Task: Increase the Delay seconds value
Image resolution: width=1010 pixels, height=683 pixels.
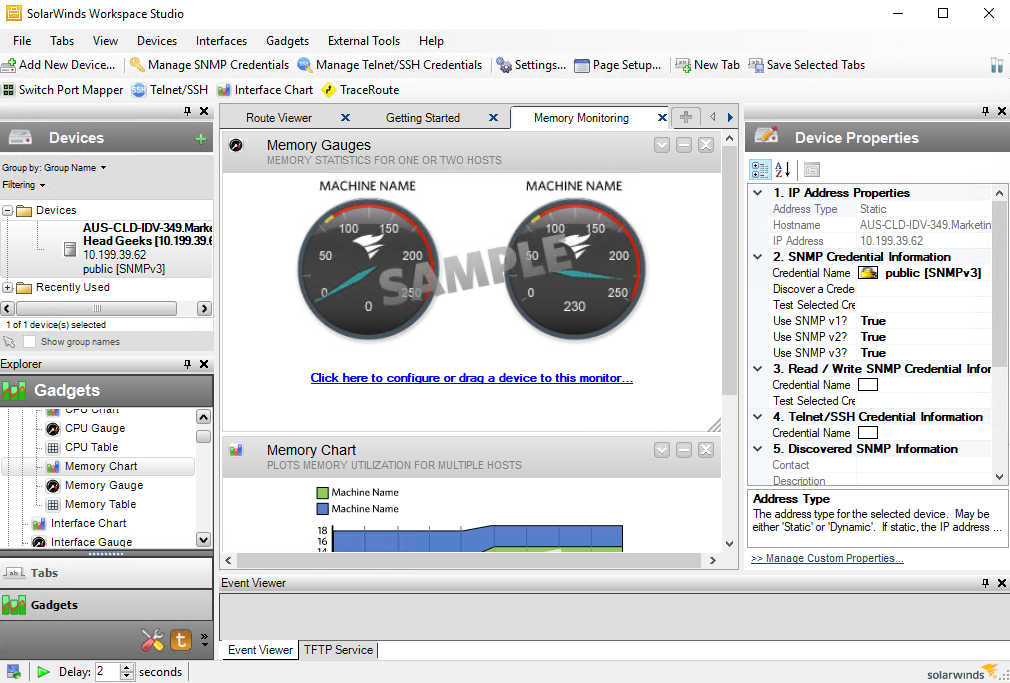Action: (x=127, y=668)
